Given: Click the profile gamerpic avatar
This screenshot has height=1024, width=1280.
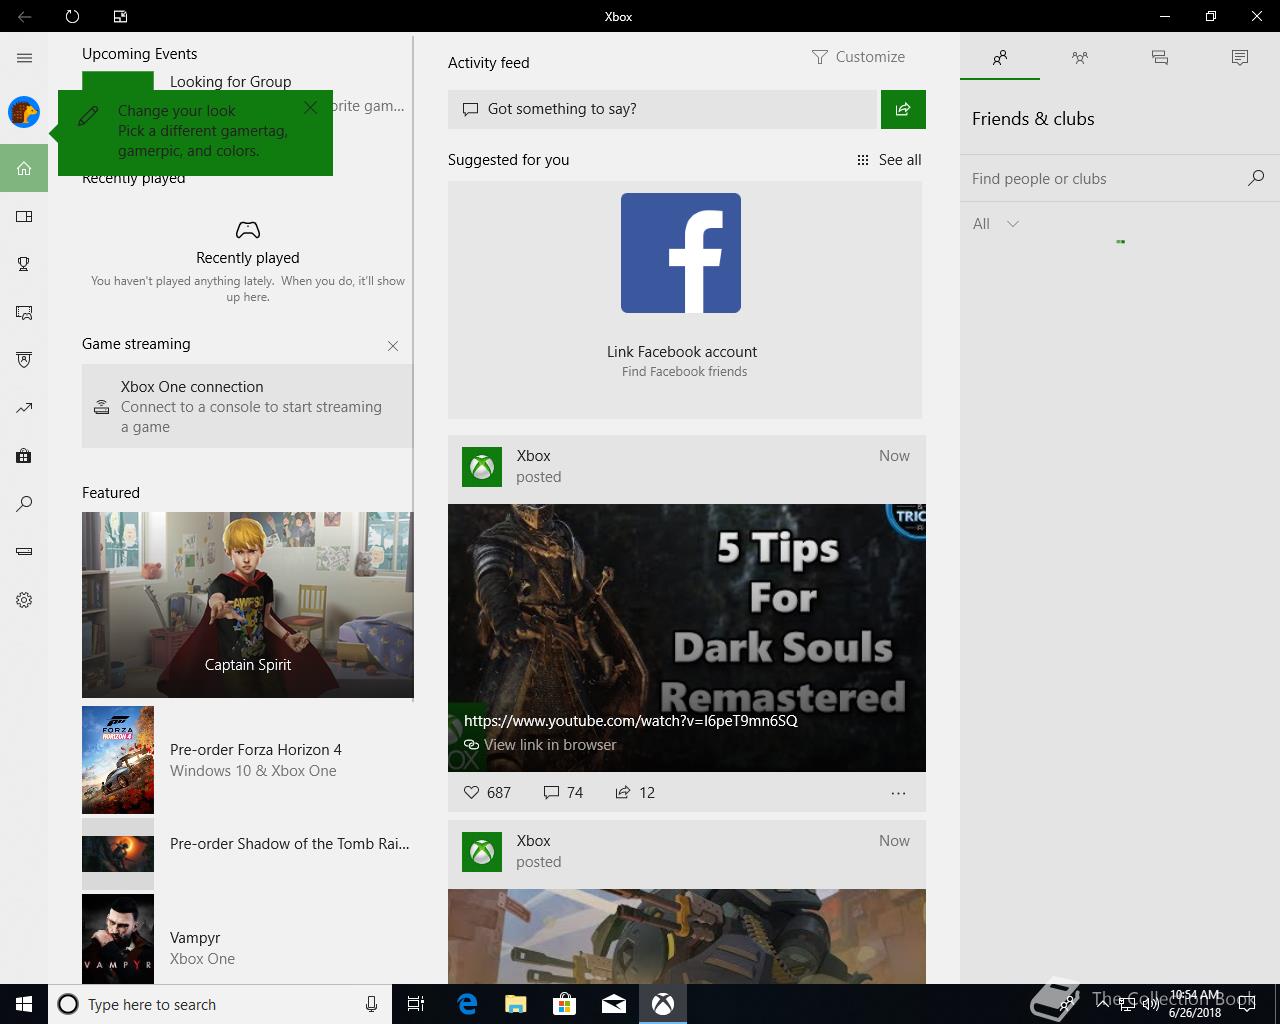Looking at the screenshot, I should click(x=24, y=112).
